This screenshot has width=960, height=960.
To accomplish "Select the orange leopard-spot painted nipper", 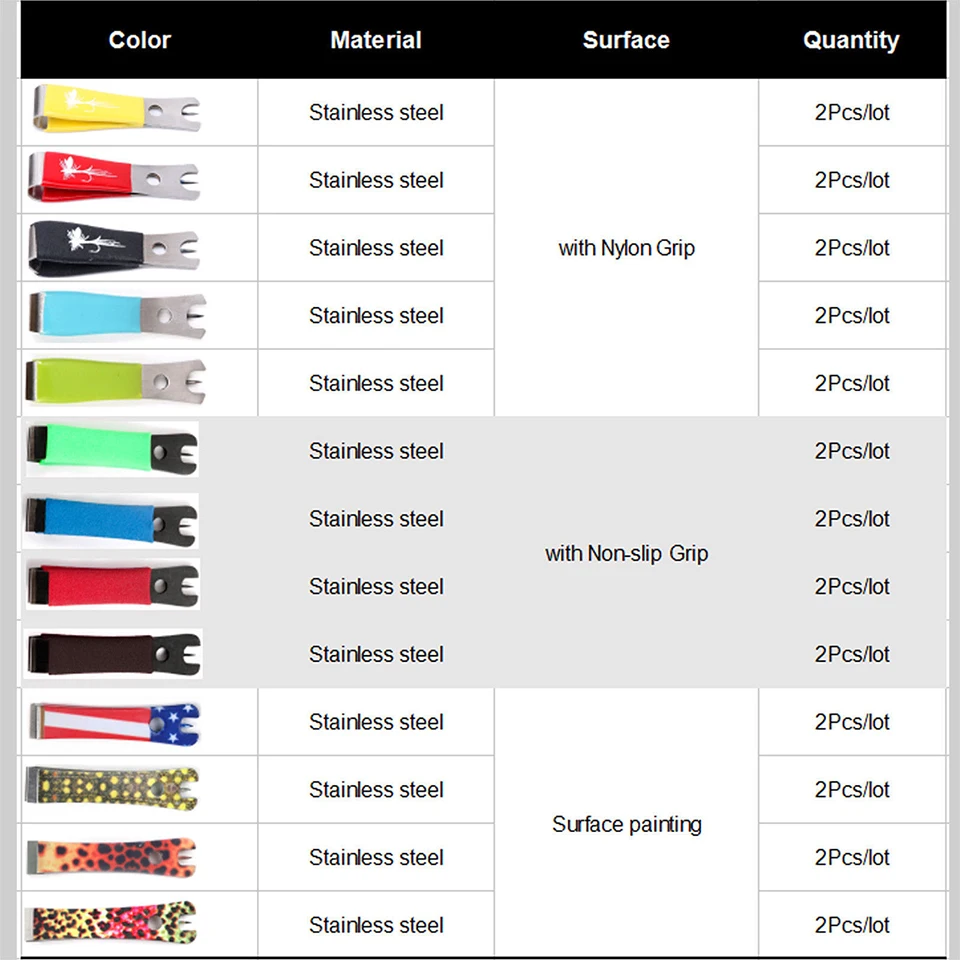I will 111,857.
